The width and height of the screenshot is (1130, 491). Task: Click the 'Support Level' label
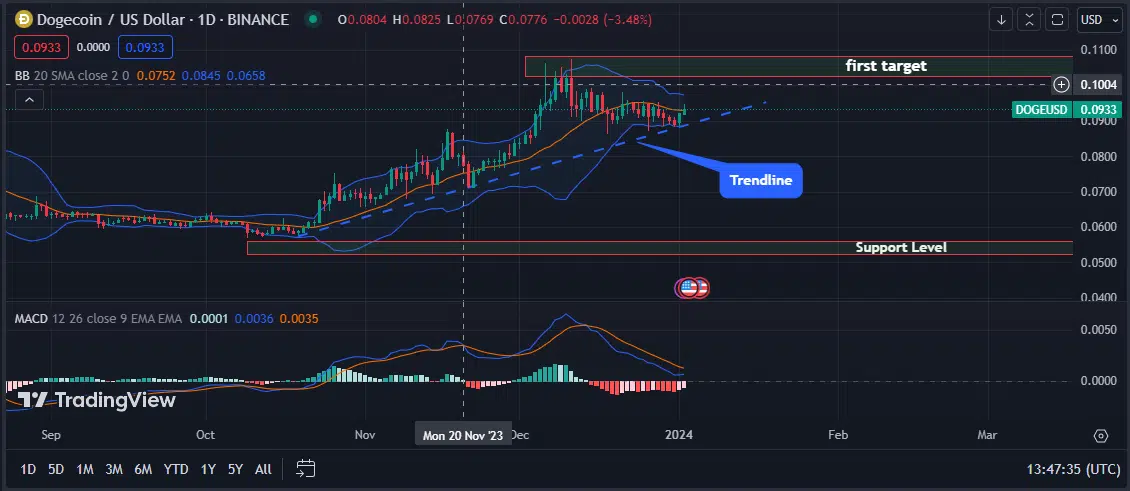click(901, 247)
